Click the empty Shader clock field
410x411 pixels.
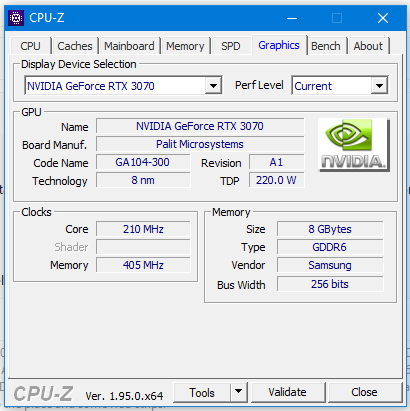[143, 247]
